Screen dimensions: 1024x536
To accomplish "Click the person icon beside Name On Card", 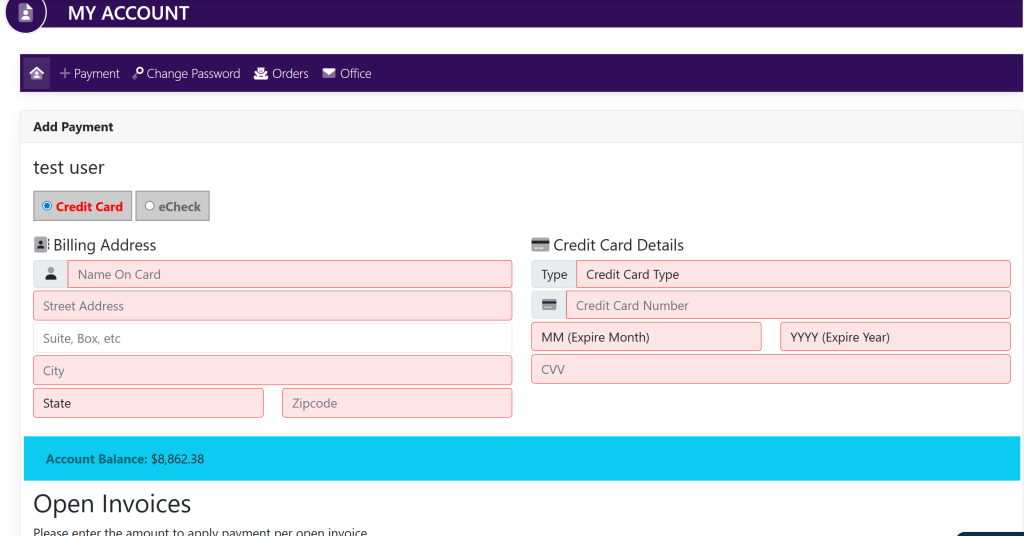I will 50,274.
